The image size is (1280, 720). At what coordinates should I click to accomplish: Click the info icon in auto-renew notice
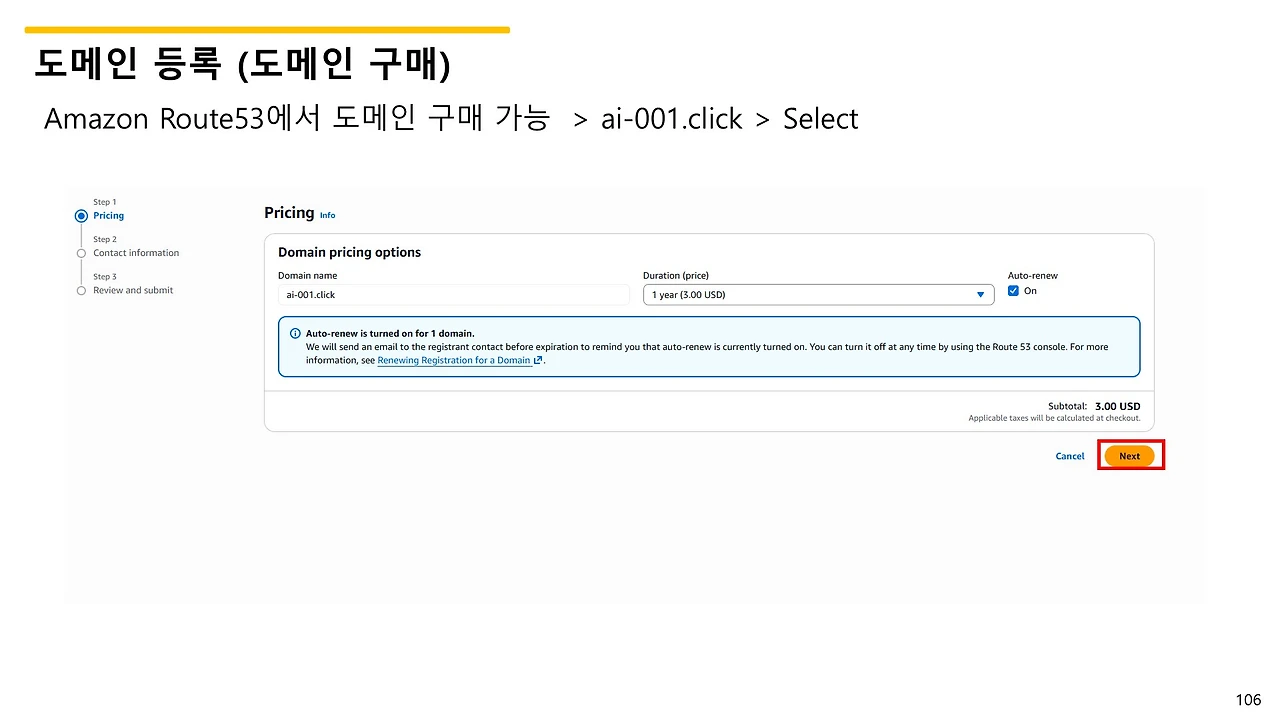pyautogui.click(x=295, y=333)
